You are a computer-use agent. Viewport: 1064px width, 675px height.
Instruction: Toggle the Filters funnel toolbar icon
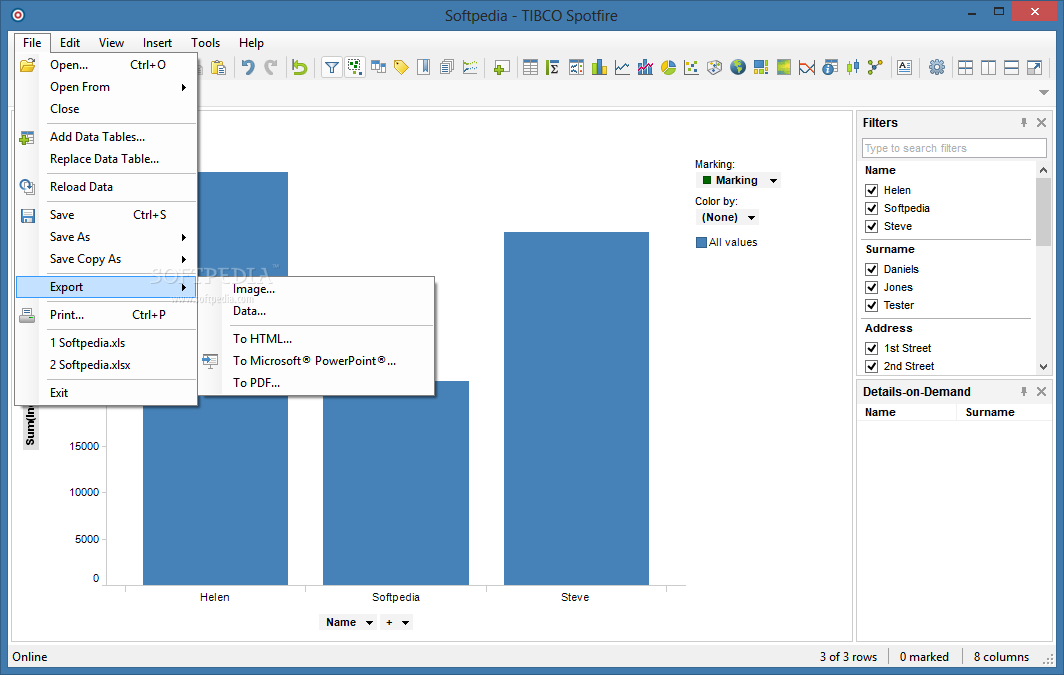click(332, 67)
